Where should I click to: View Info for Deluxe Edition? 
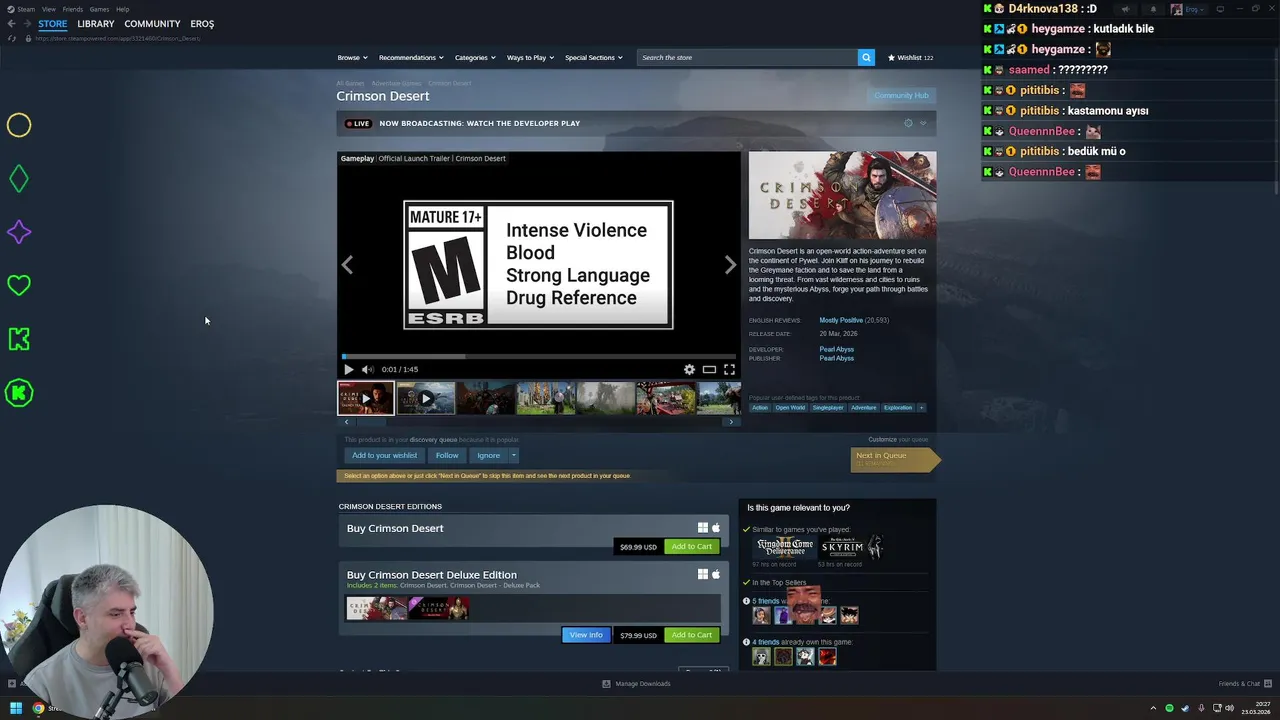tap(586, 635)
